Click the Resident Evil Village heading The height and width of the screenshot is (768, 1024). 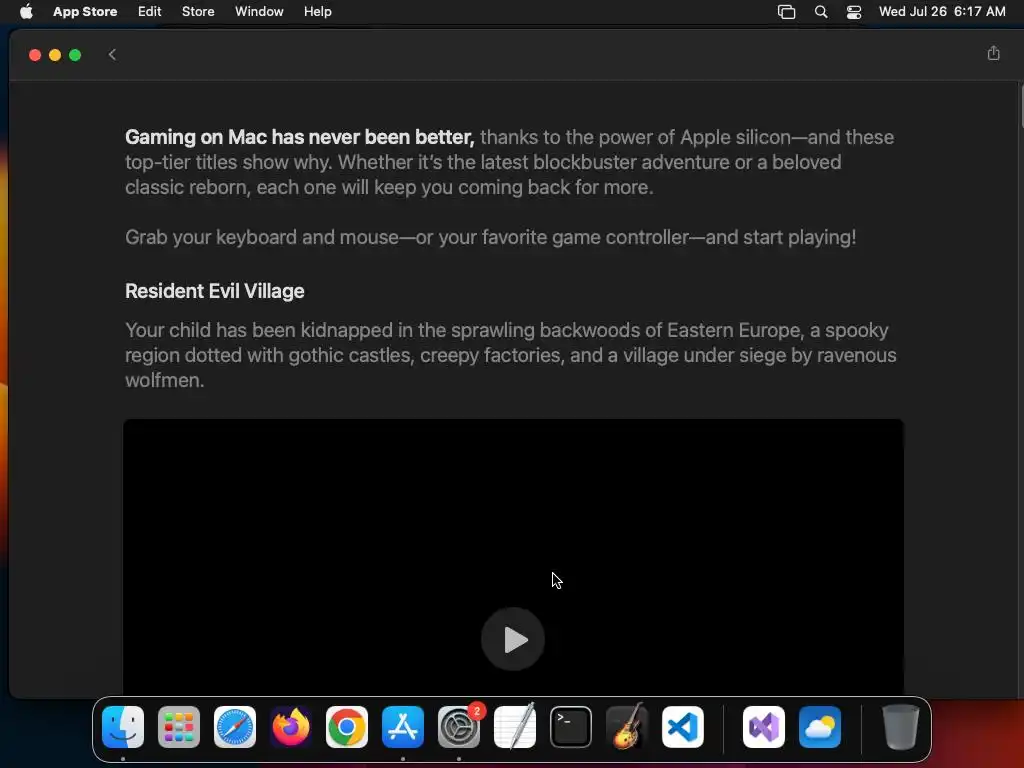pyautogui.click(x=215, y=291)
